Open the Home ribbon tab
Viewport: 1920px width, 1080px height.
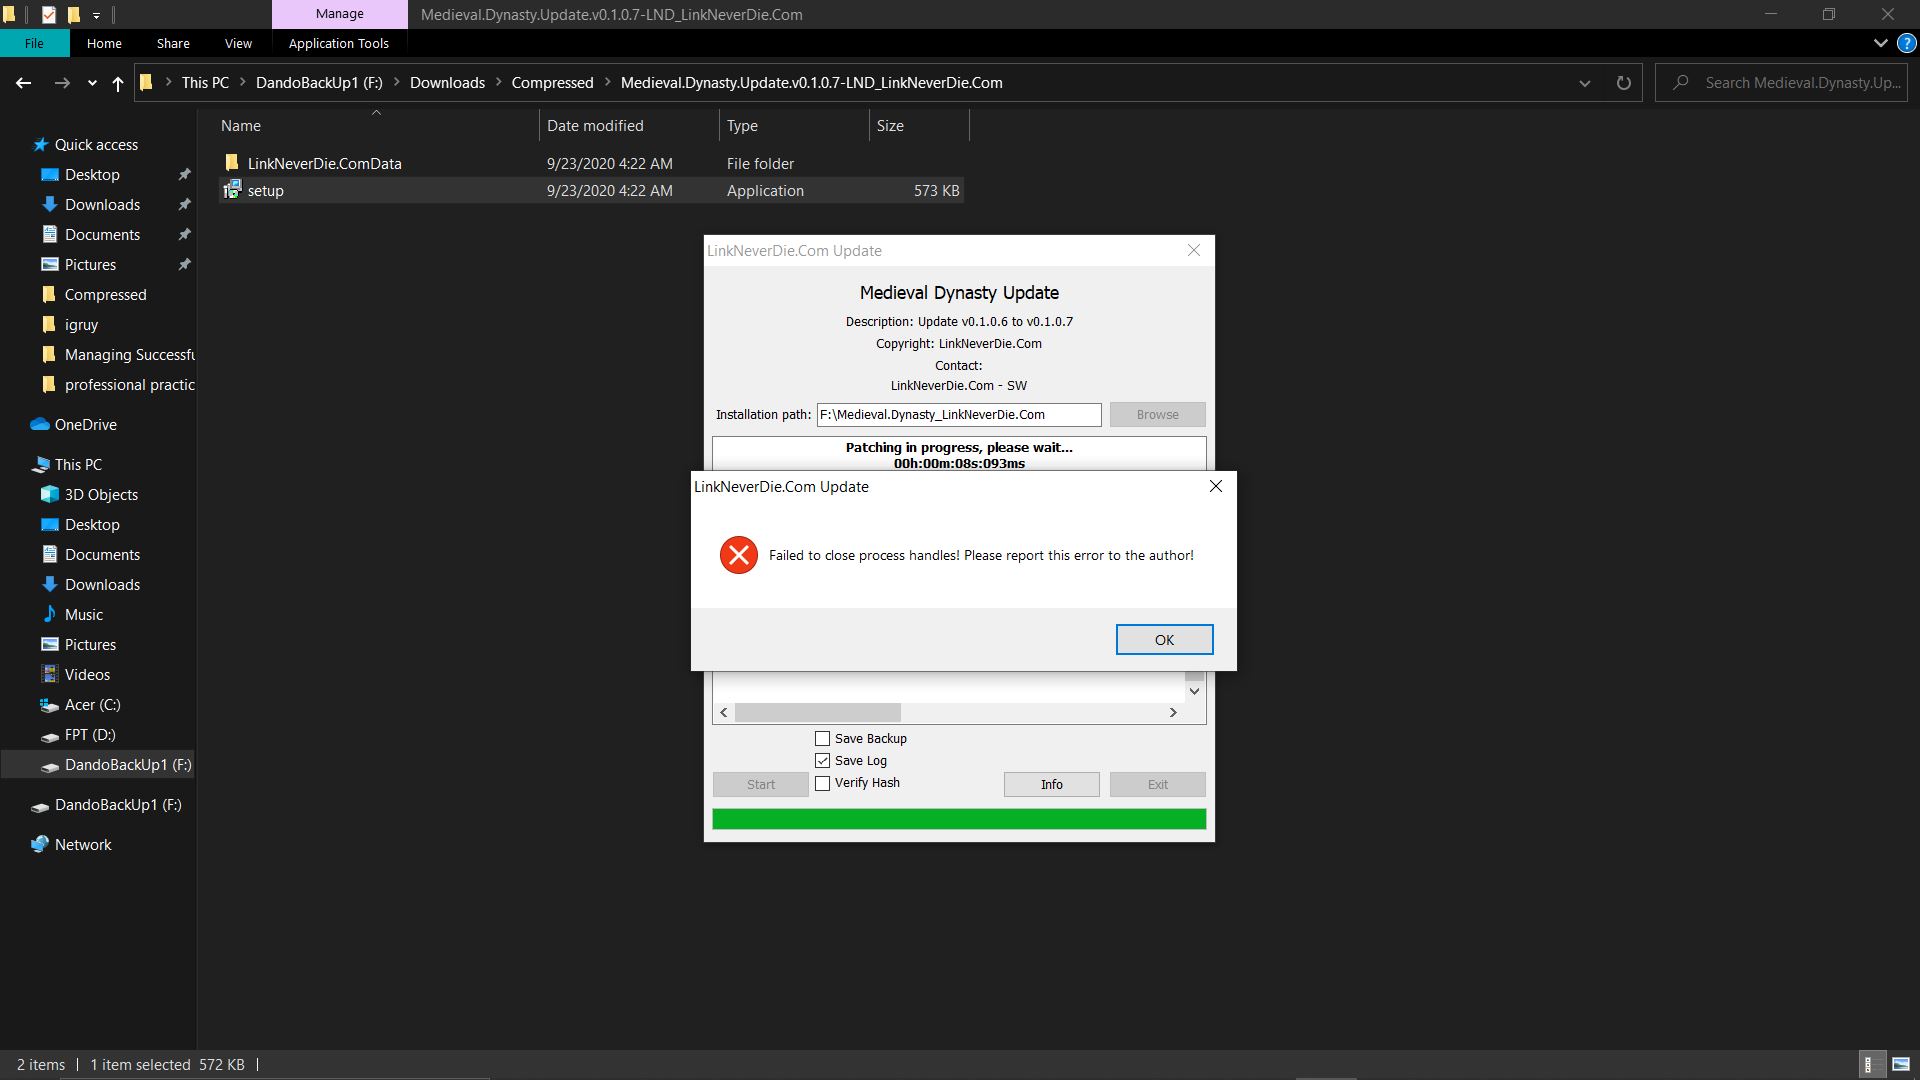click(104, 43)
